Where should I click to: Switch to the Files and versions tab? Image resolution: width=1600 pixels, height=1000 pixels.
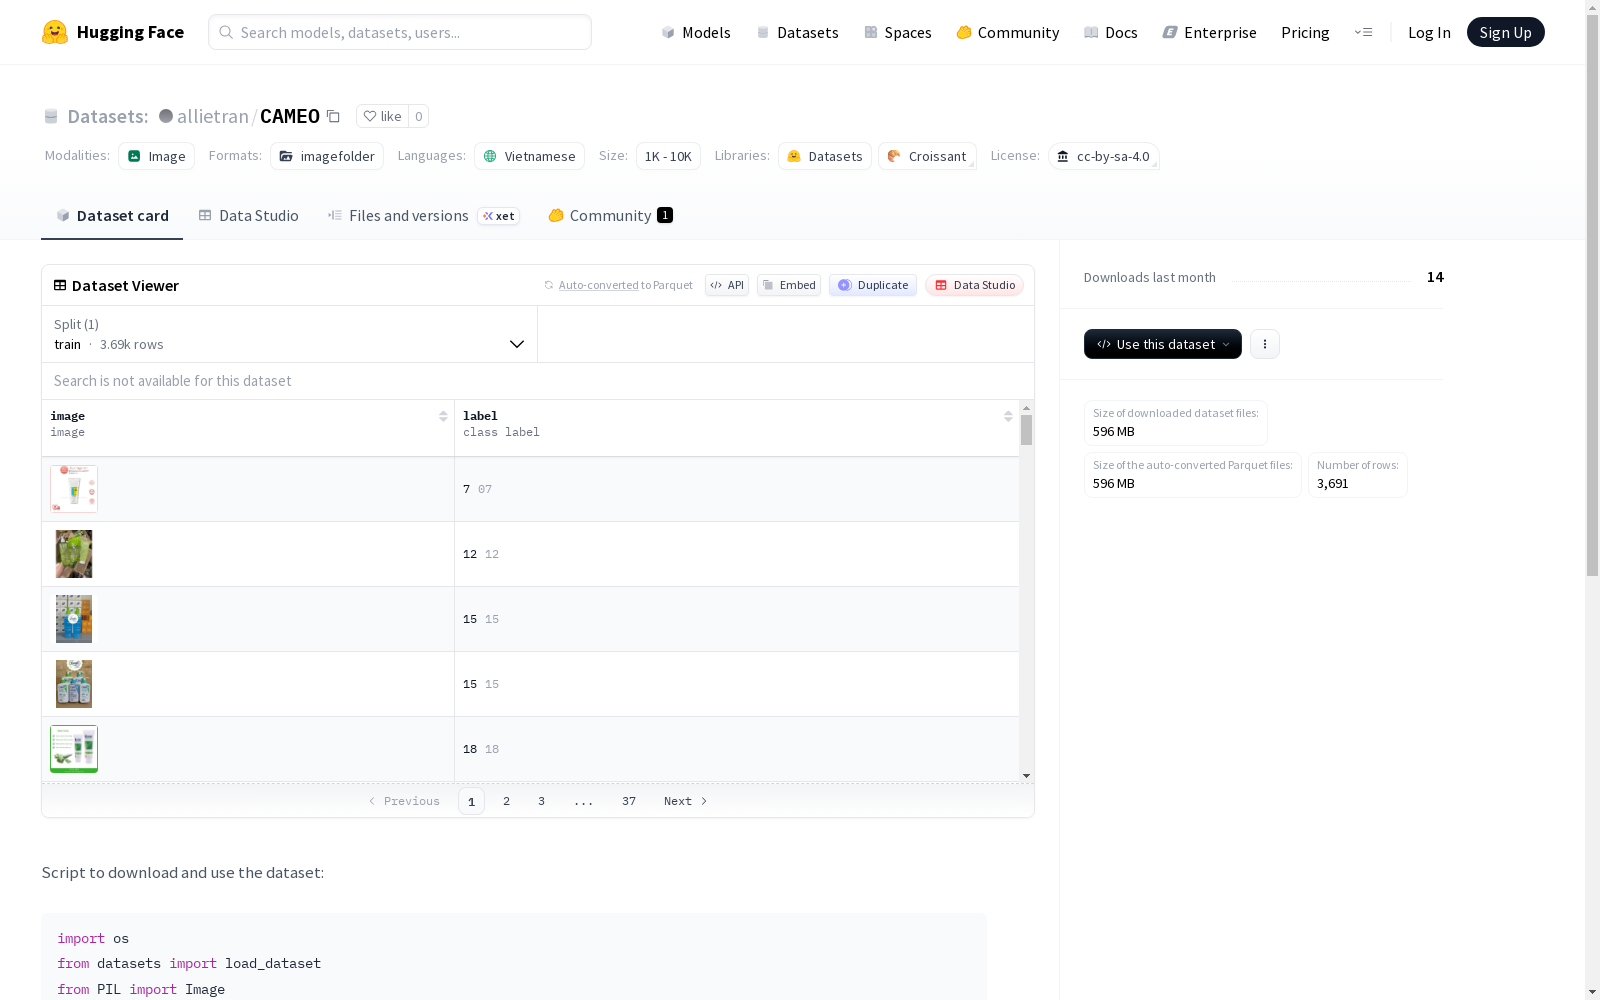point(423,215)
